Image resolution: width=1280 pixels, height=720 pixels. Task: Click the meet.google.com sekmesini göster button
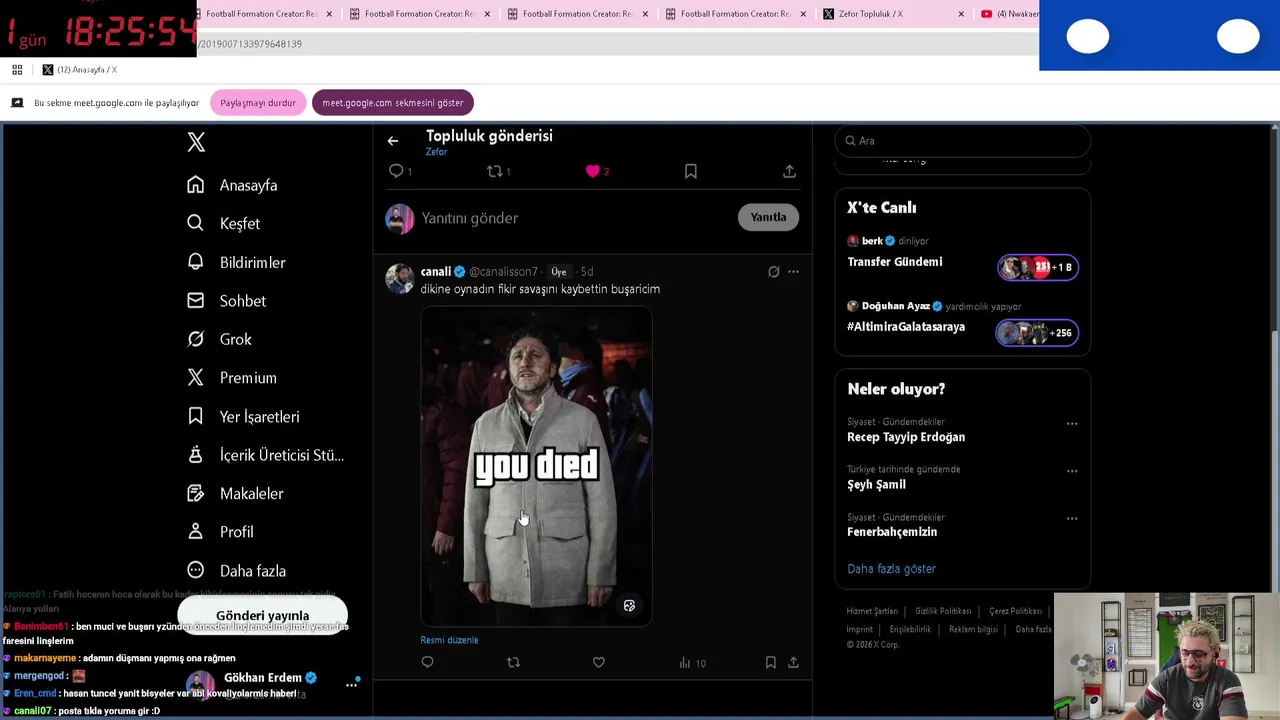(x=393, y=103)
